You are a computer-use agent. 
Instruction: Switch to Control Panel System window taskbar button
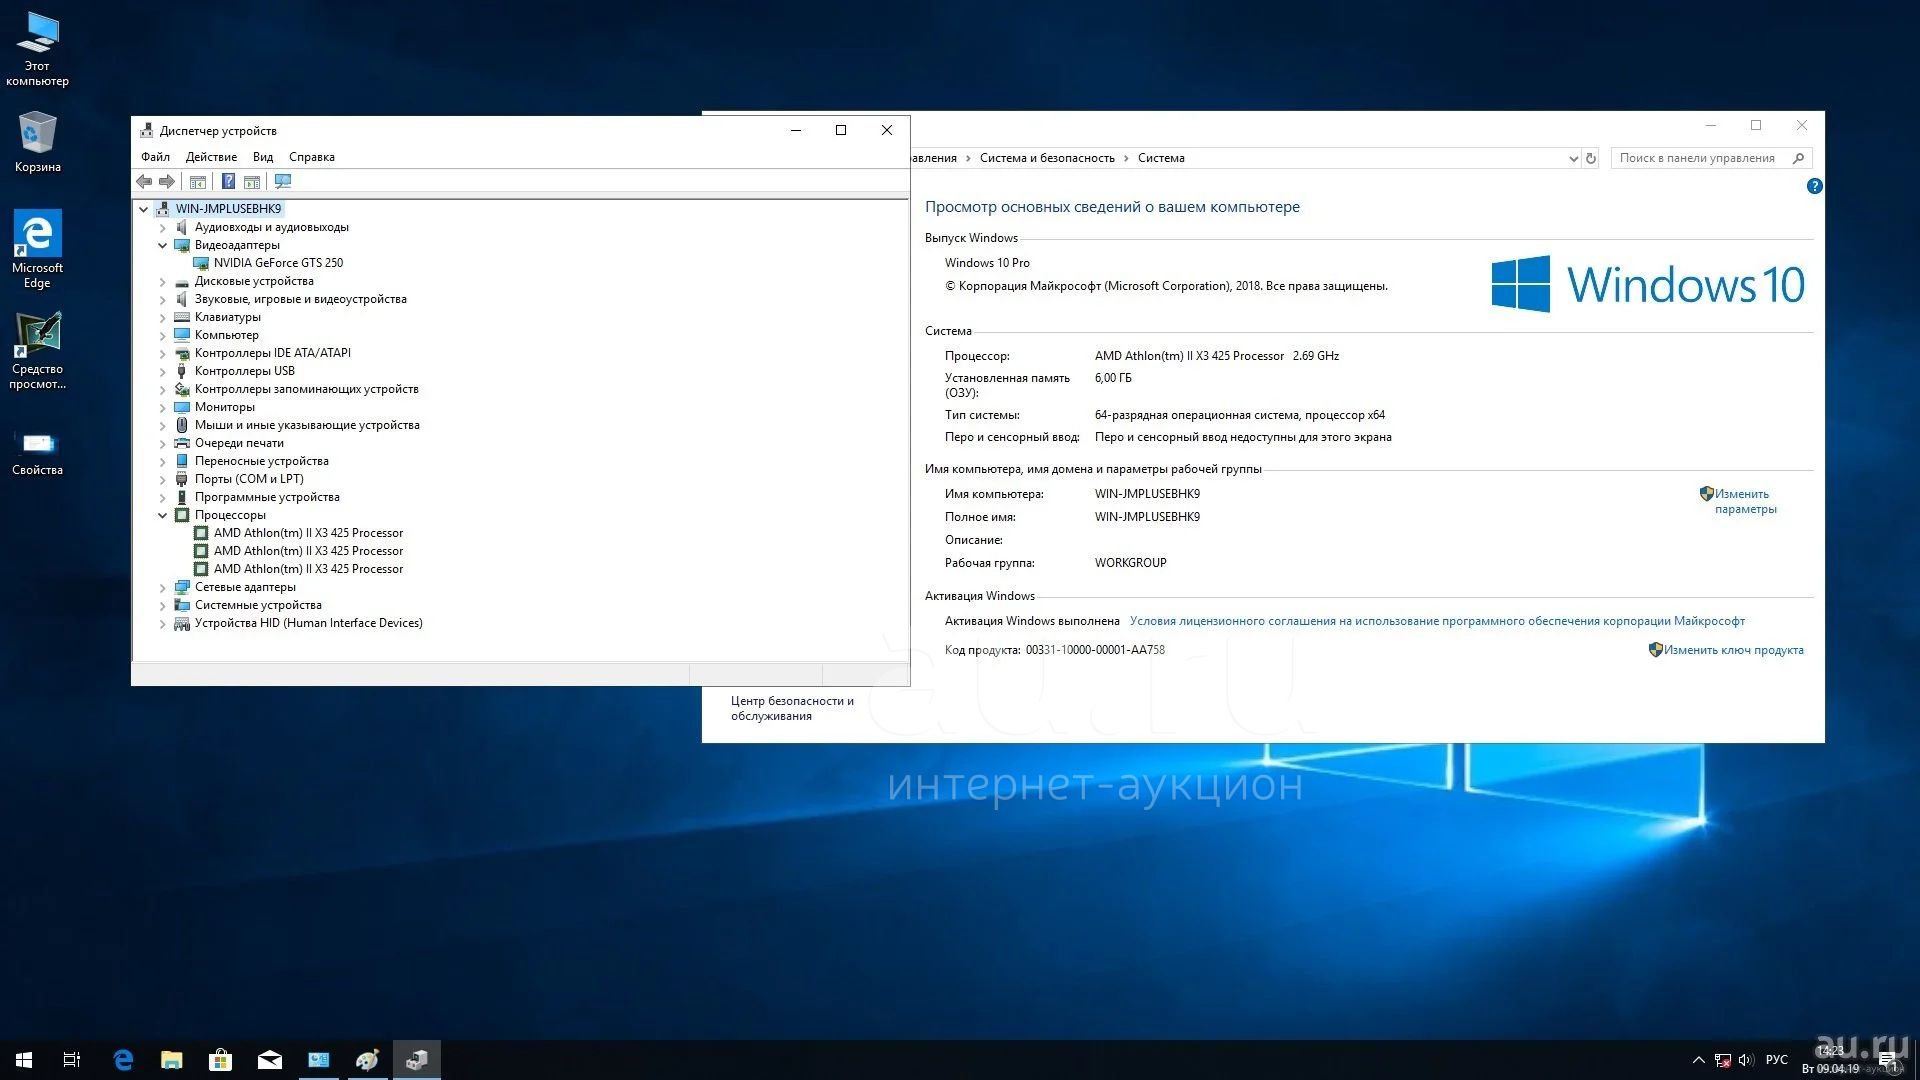point(318,1060)
